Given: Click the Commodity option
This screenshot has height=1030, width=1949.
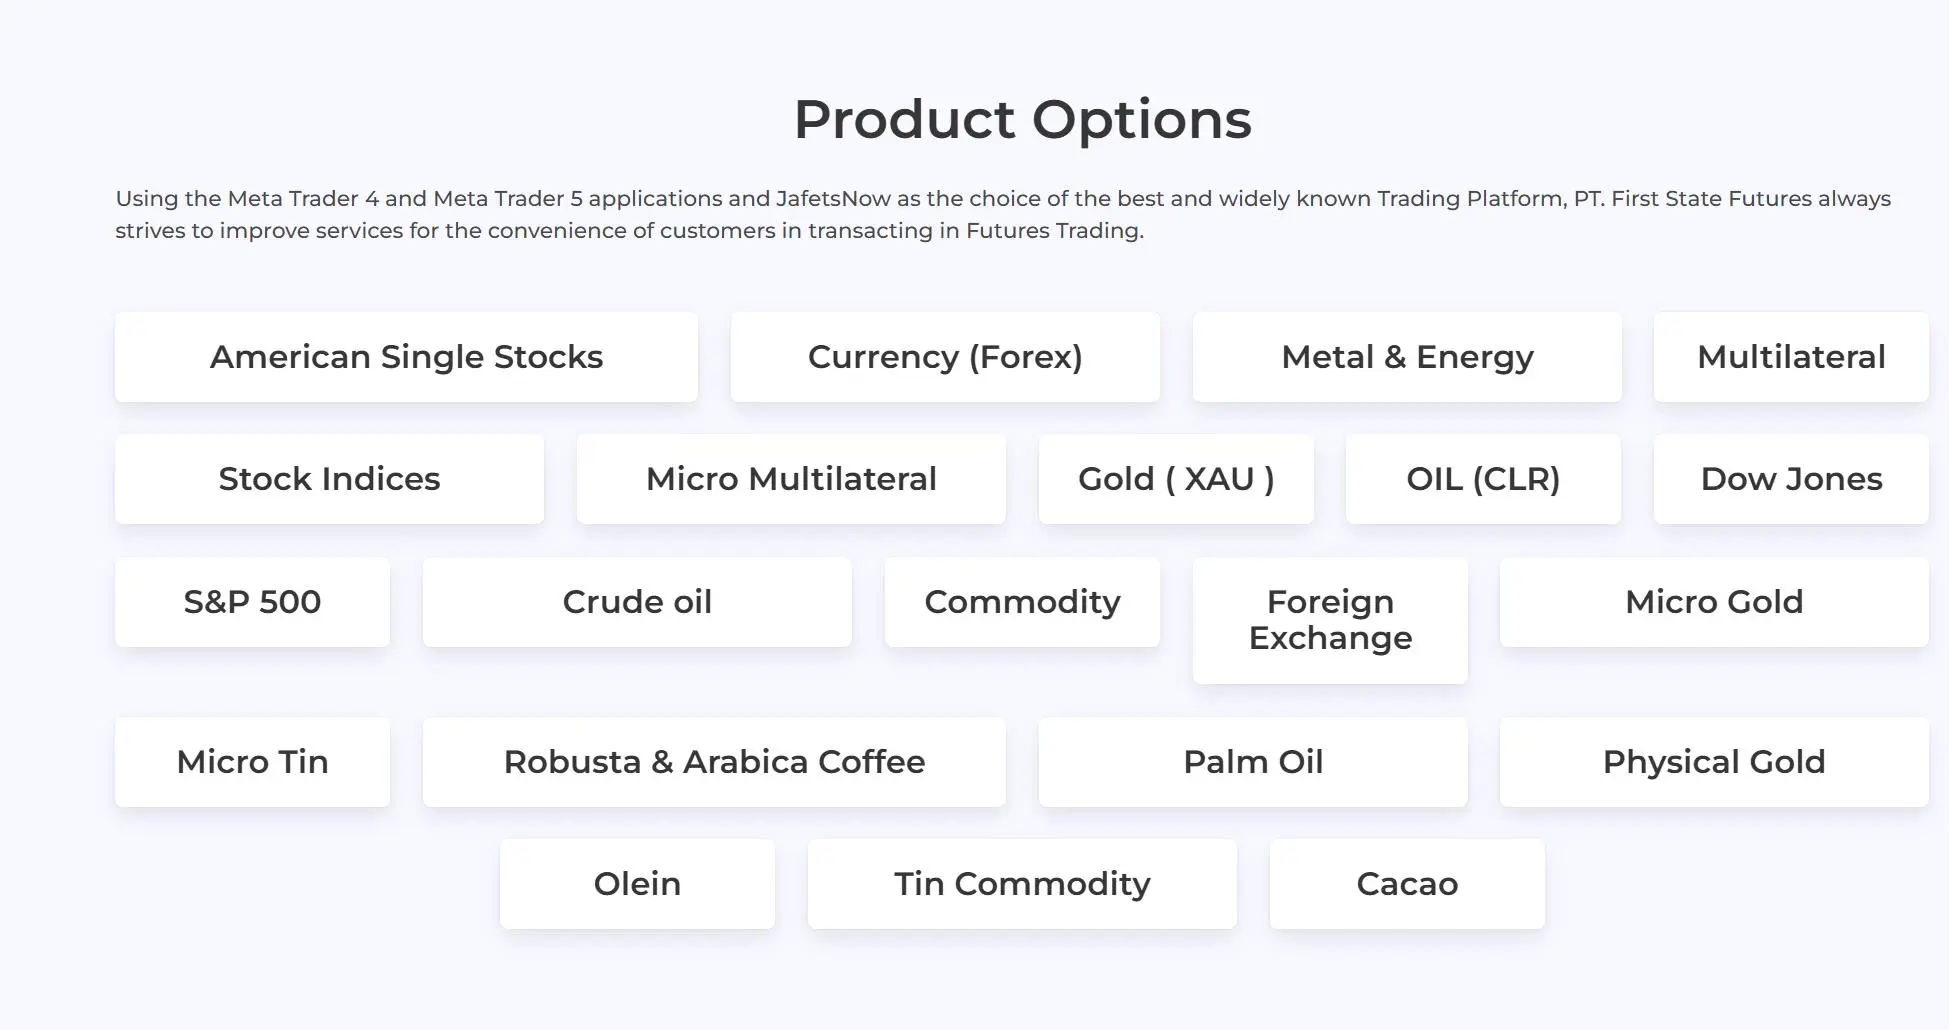Looking at the screenshot, I should (x=1022, y=602).
